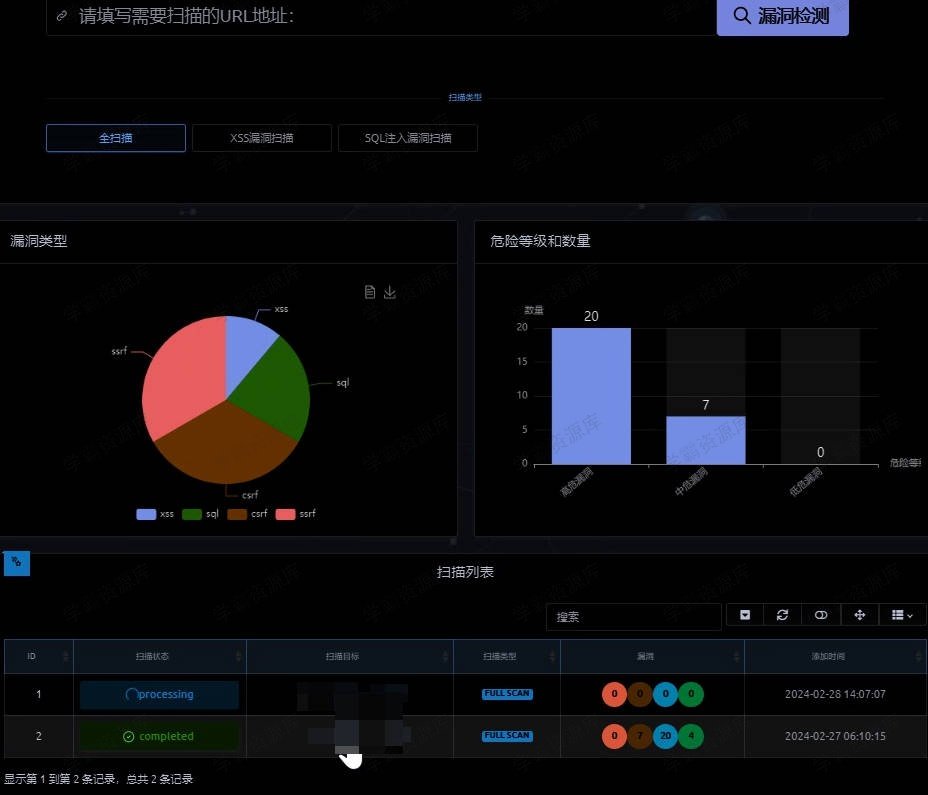Click brown count circle showing 7
The image size is (928, 795).
[x=640, y=736]
